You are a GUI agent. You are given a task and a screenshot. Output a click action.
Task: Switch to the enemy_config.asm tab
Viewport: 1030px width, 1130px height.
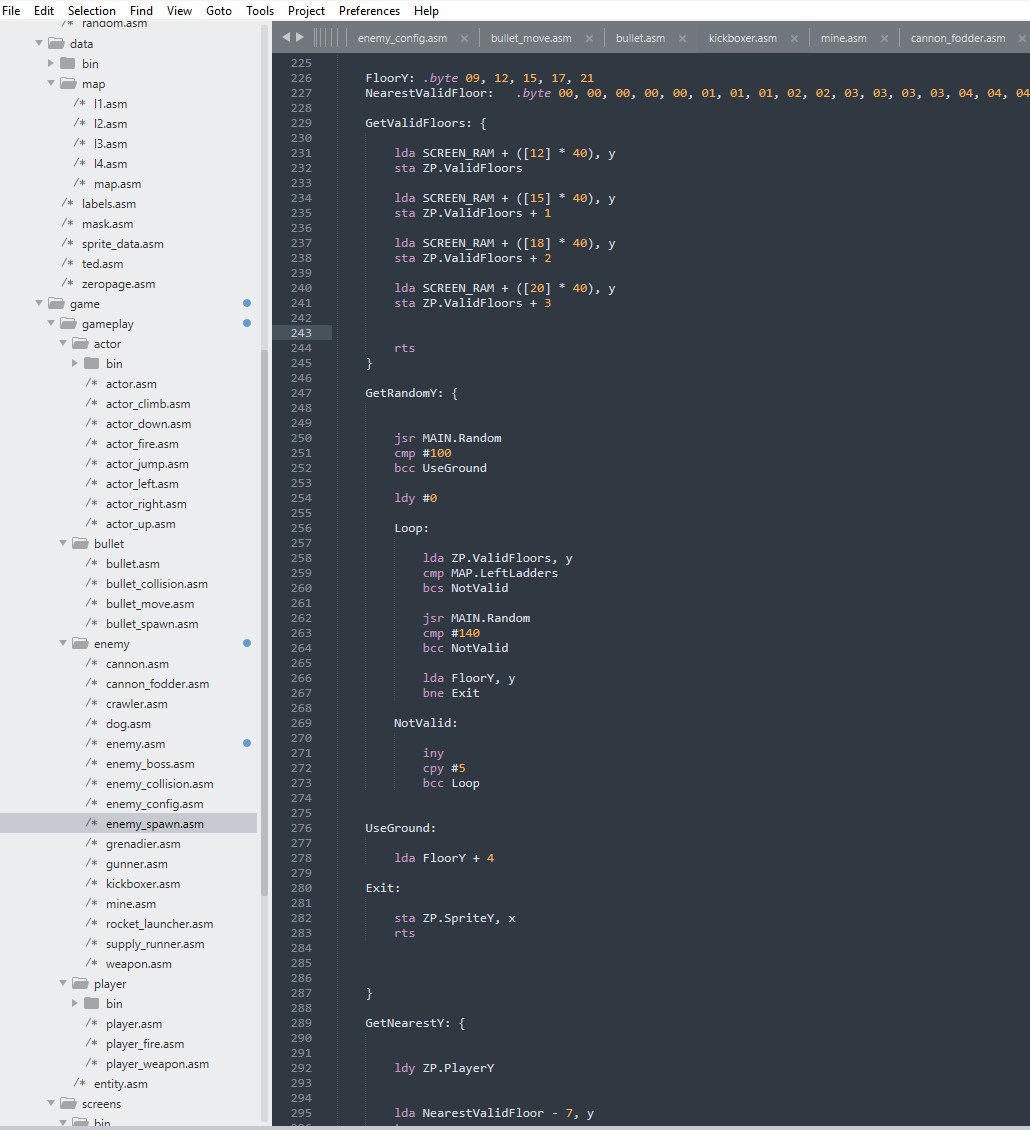pos(402,38)
